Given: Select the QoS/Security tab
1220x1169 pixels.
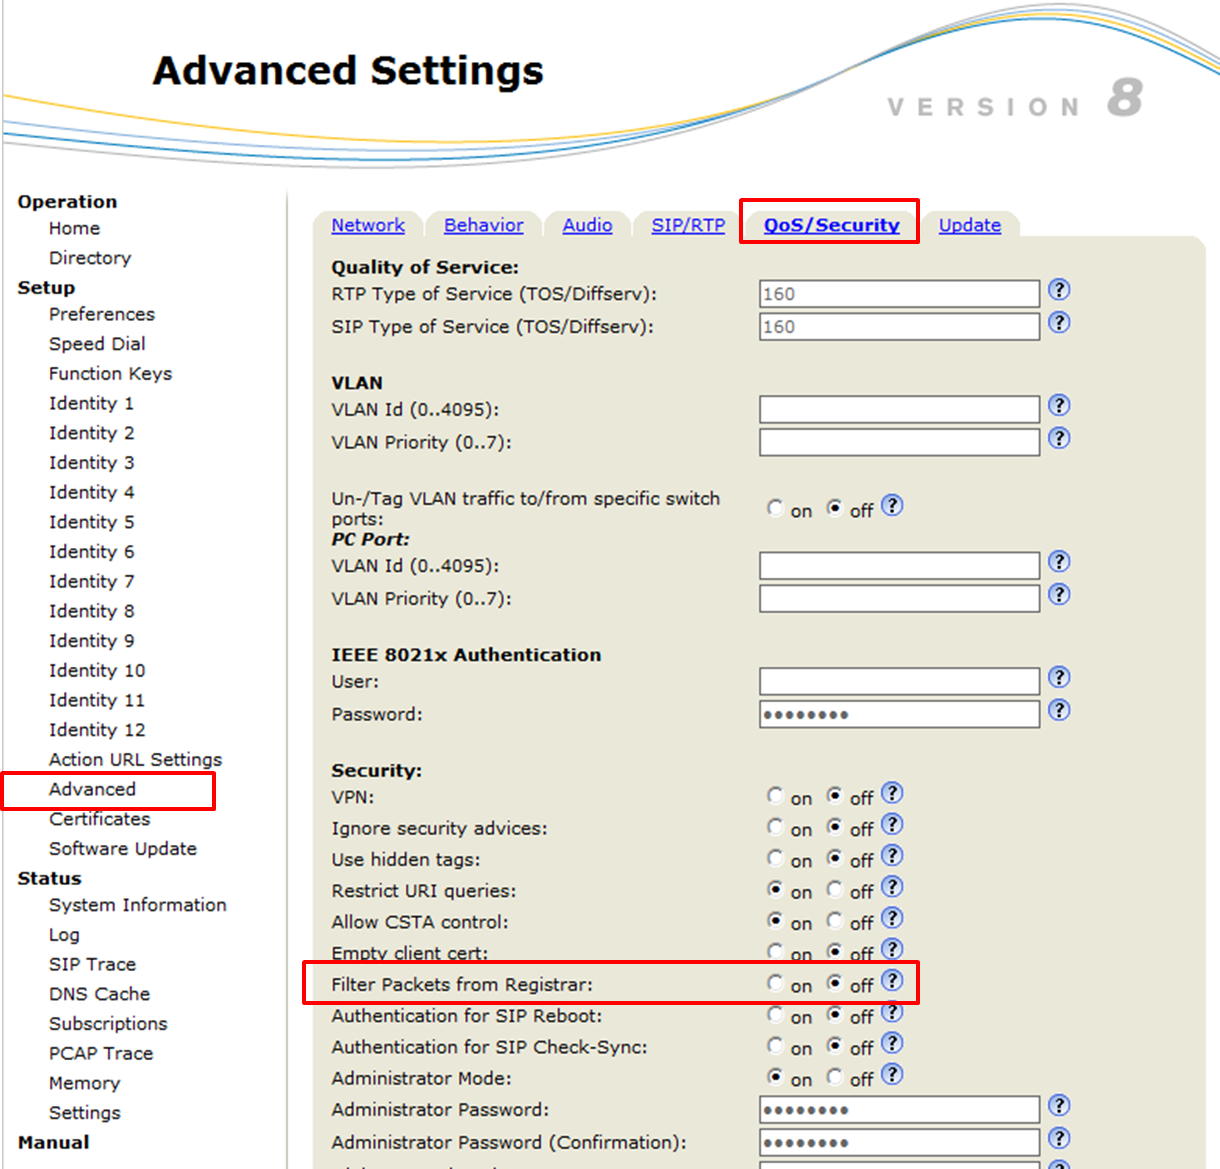Looking at the screenshot, I should point(831,225).
